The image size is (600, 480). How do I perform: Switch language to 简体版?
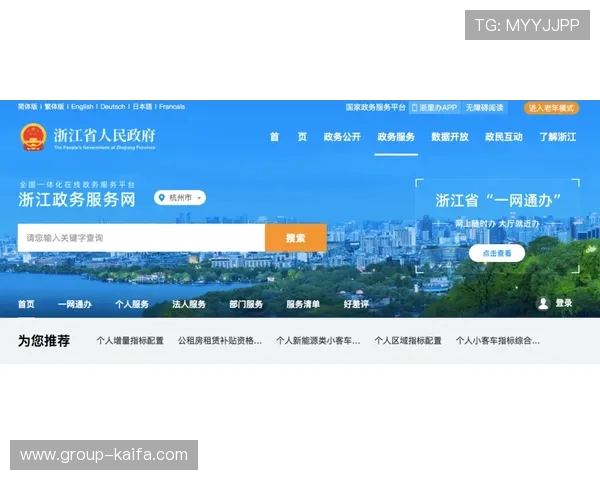(x=28, y=106)
